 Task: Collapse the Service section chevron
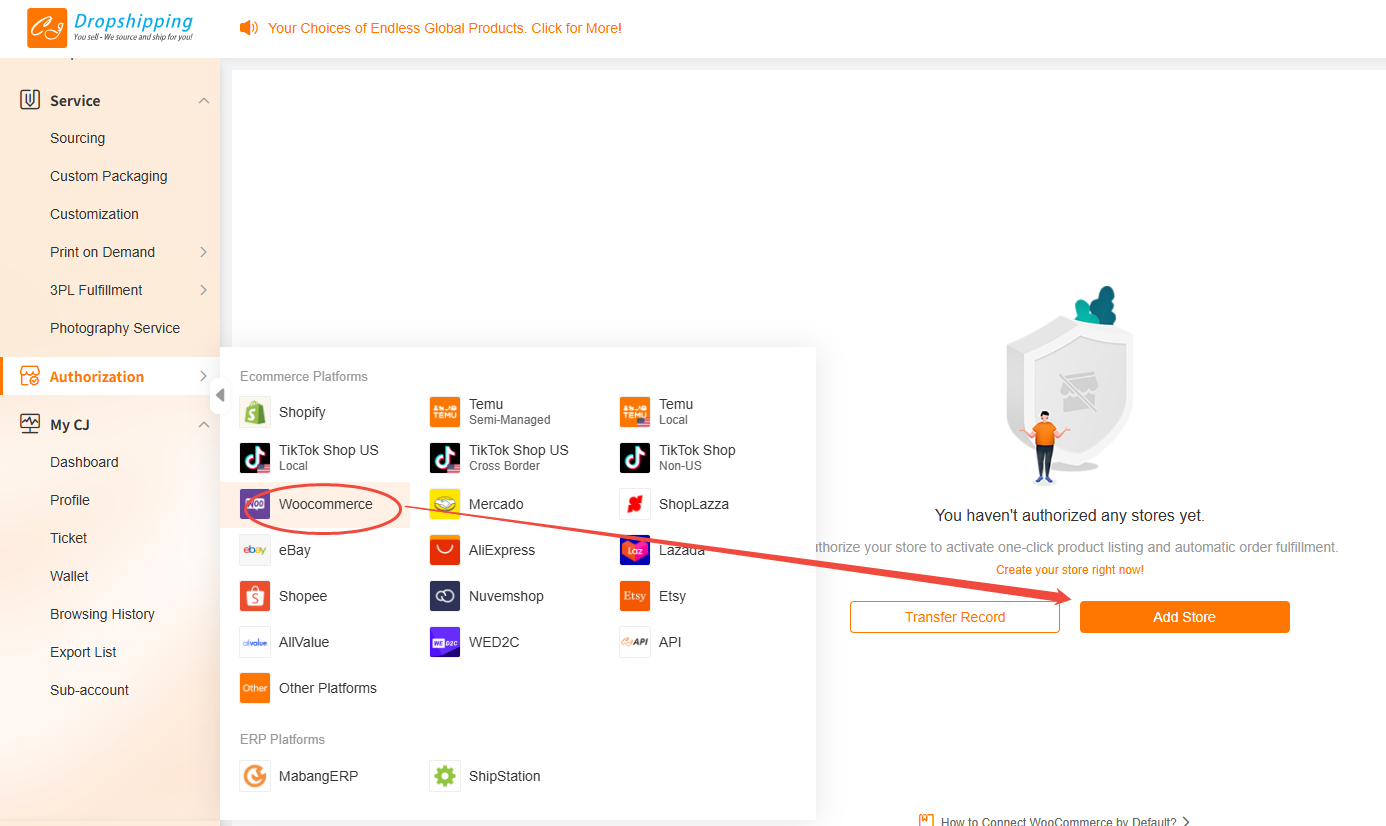(x=204, y=100)
